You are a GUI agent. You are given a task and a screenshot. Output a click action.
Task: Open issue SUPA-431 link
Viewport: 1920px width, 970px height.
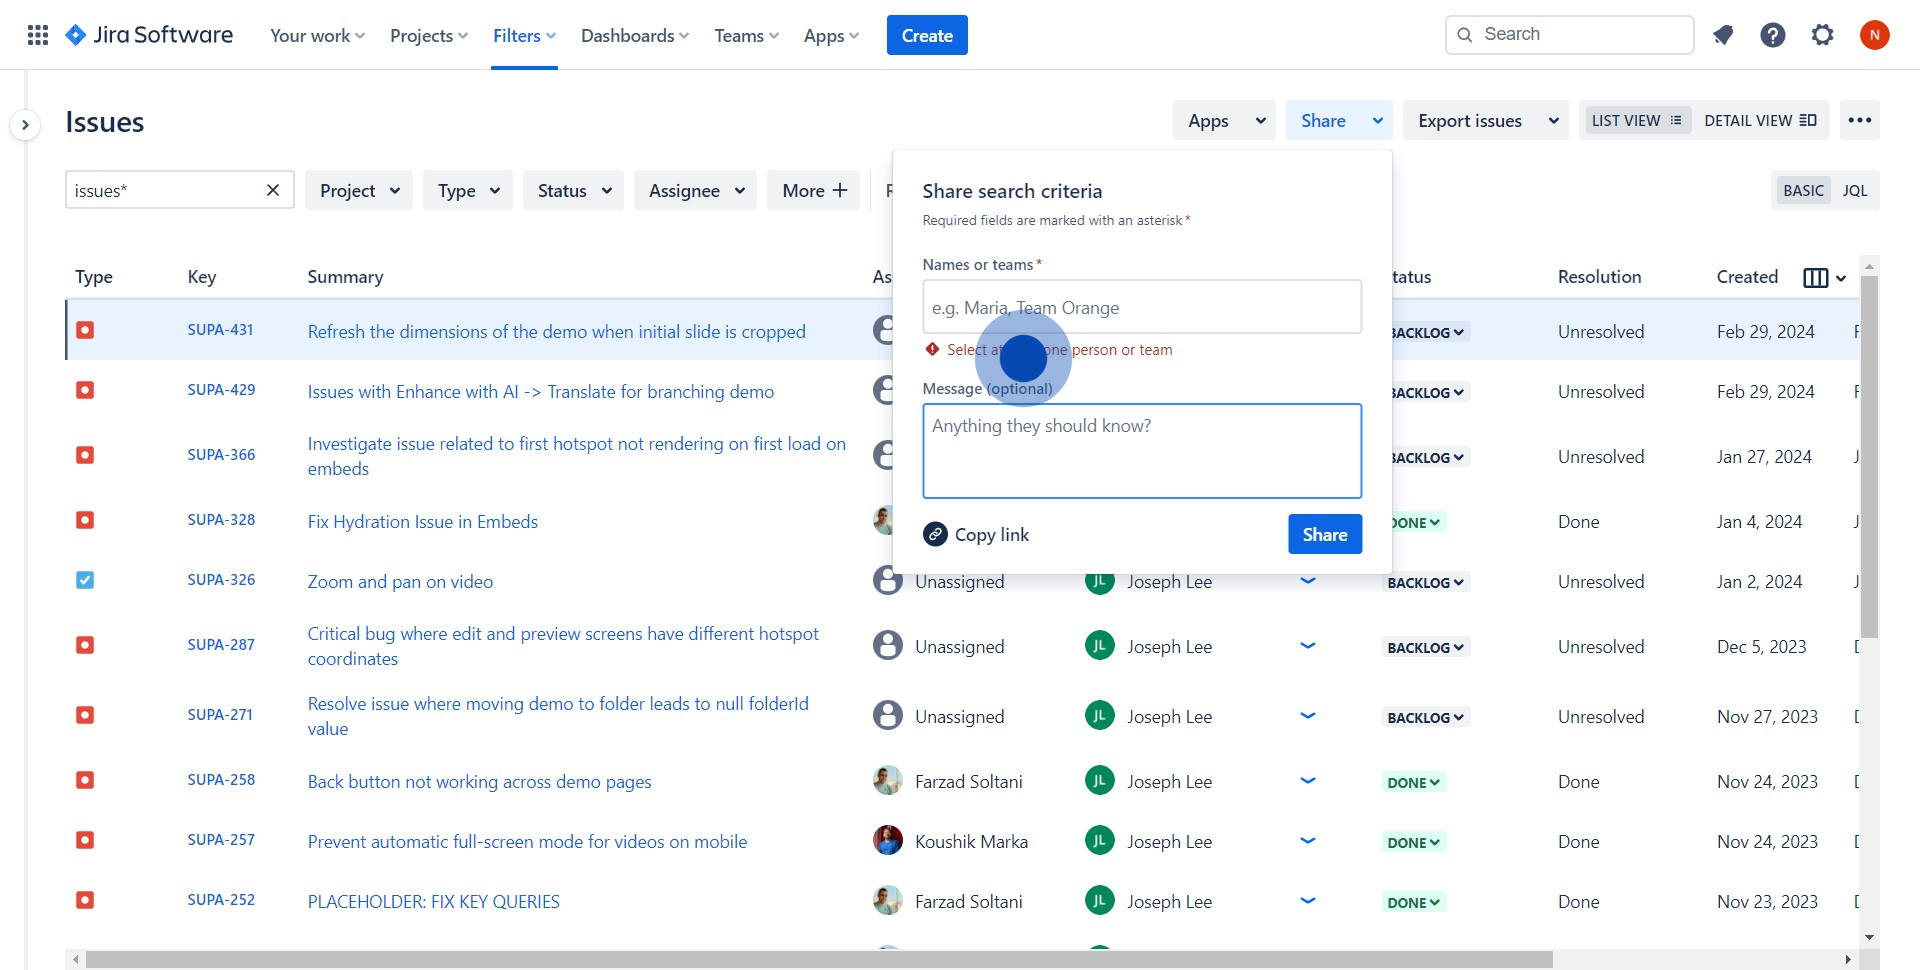pos(220,330)
